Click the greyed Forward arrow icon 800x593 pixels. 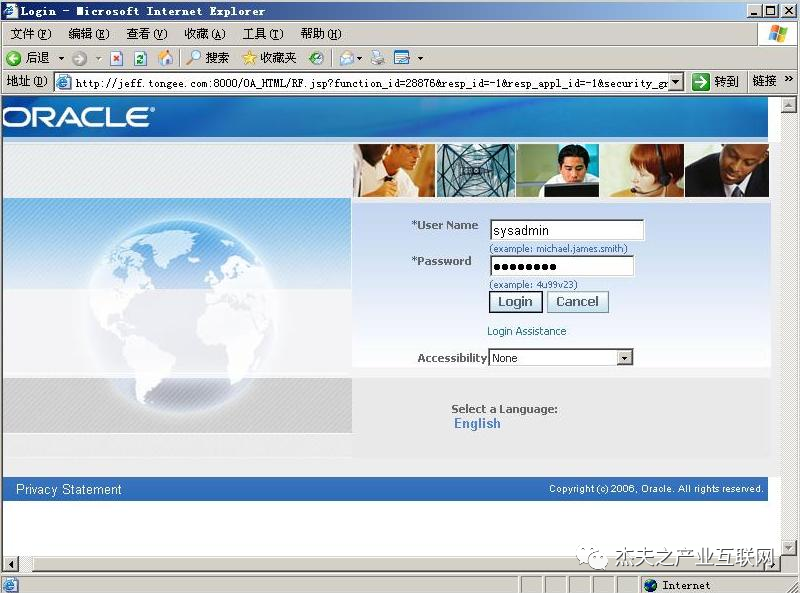[79, 59]
